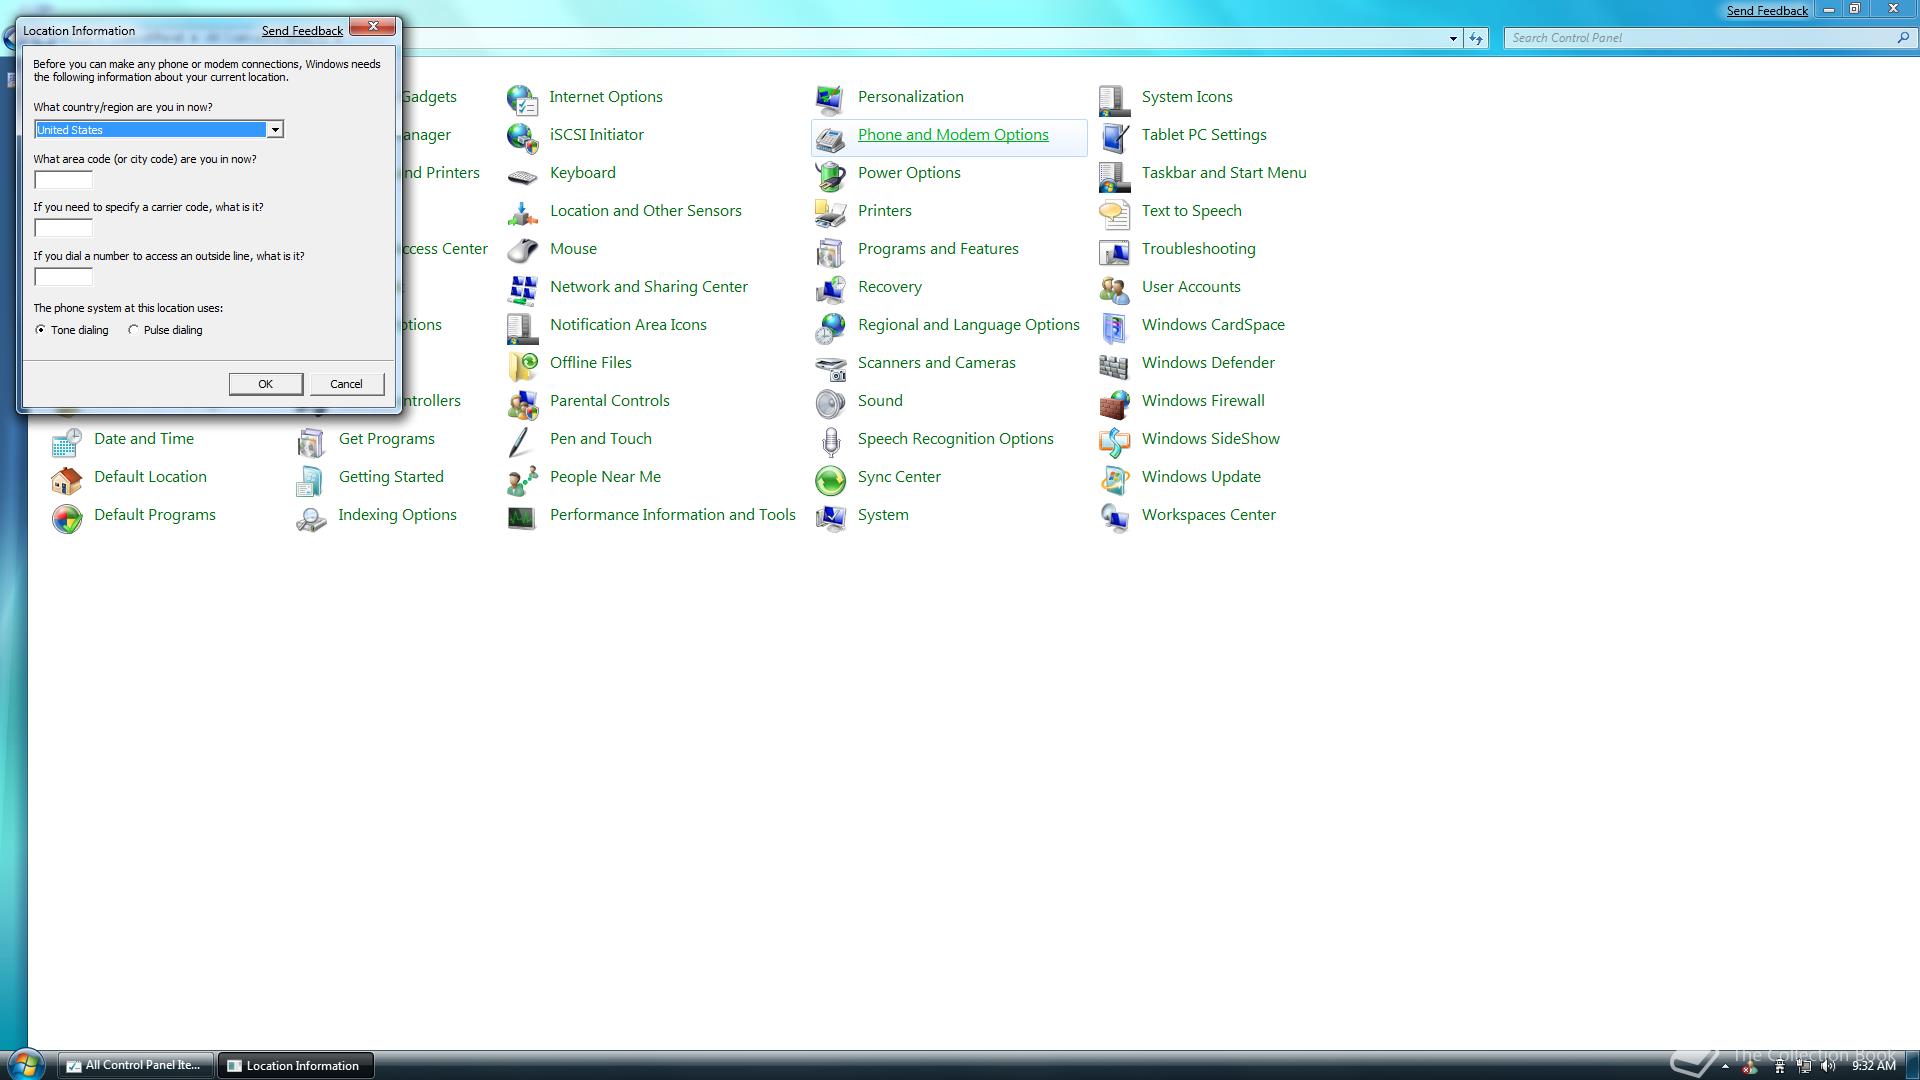Click the Network and Sharing Center icon
This screenshot has width=1920, height=1080.
522,289
